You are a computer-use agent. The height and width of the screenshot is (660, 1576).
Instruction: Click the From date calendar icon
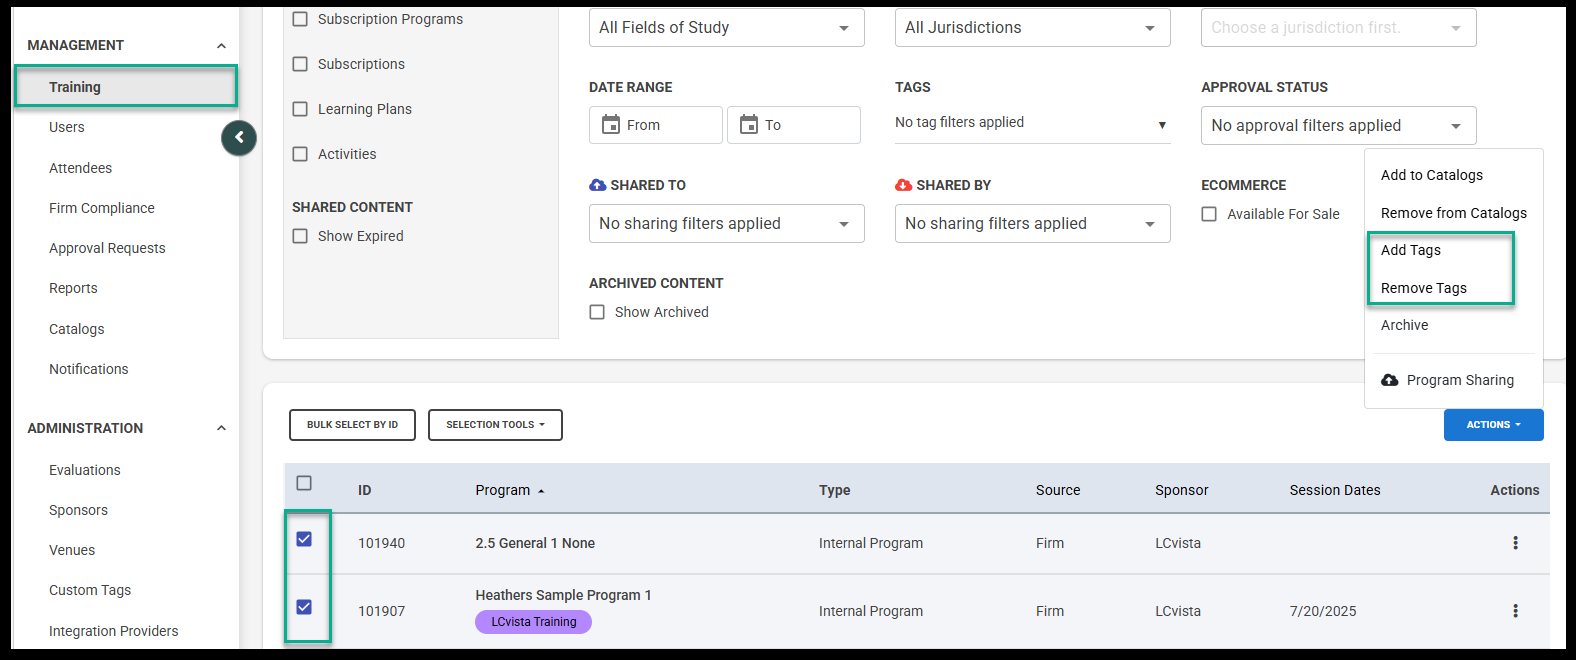click(611, 125)
